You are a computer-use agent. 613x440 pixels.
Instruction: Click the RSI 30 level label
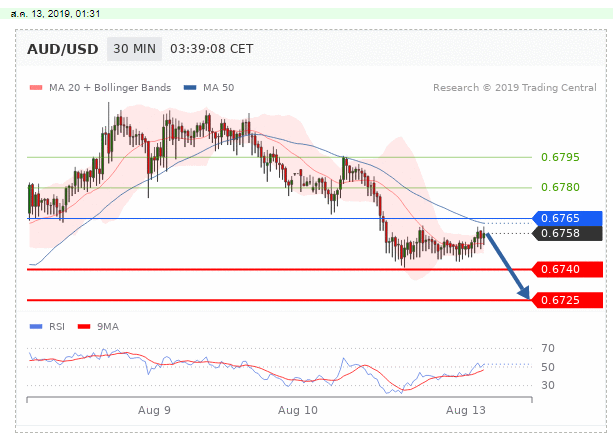tap(548, 385)
